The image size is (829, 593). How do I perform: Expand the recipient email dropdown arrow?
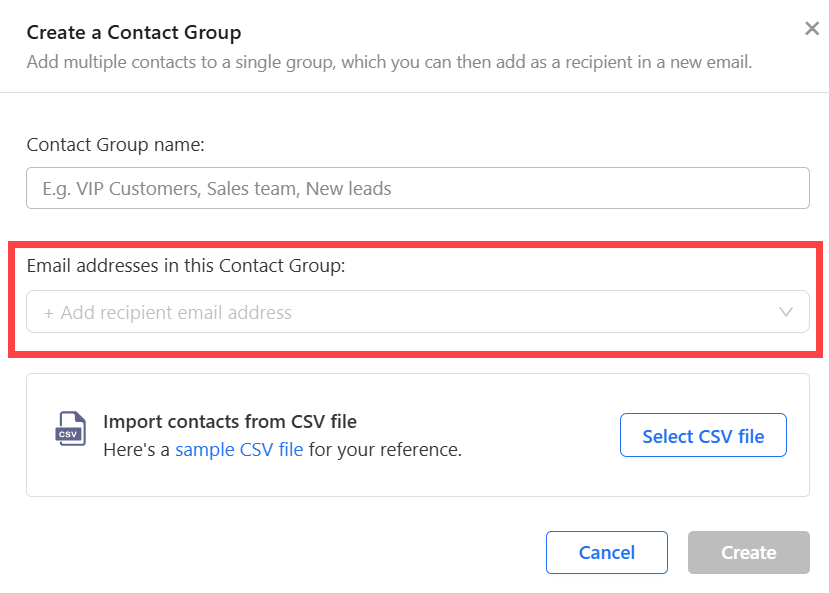[786, 312]
